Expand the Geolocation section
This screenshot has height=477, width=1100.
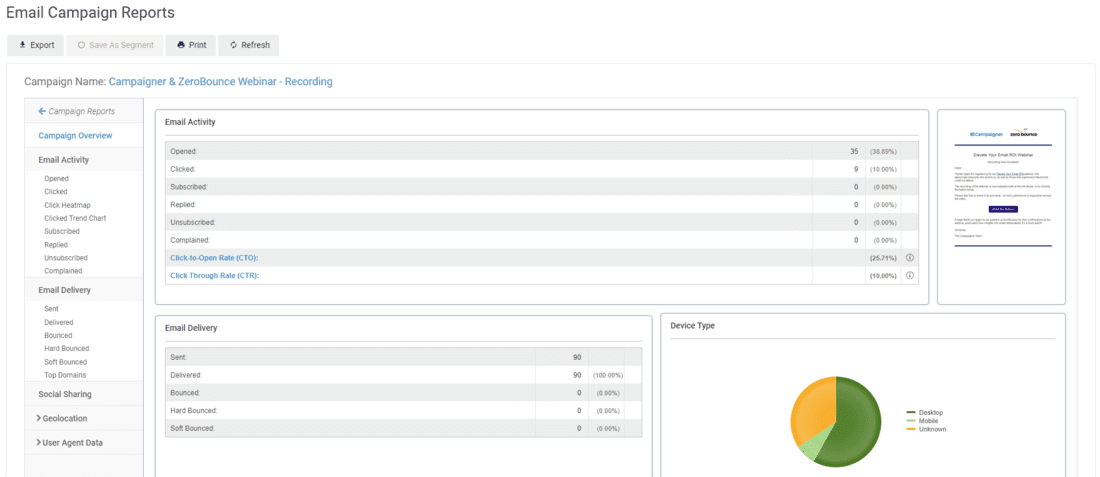tap(38, 418)
